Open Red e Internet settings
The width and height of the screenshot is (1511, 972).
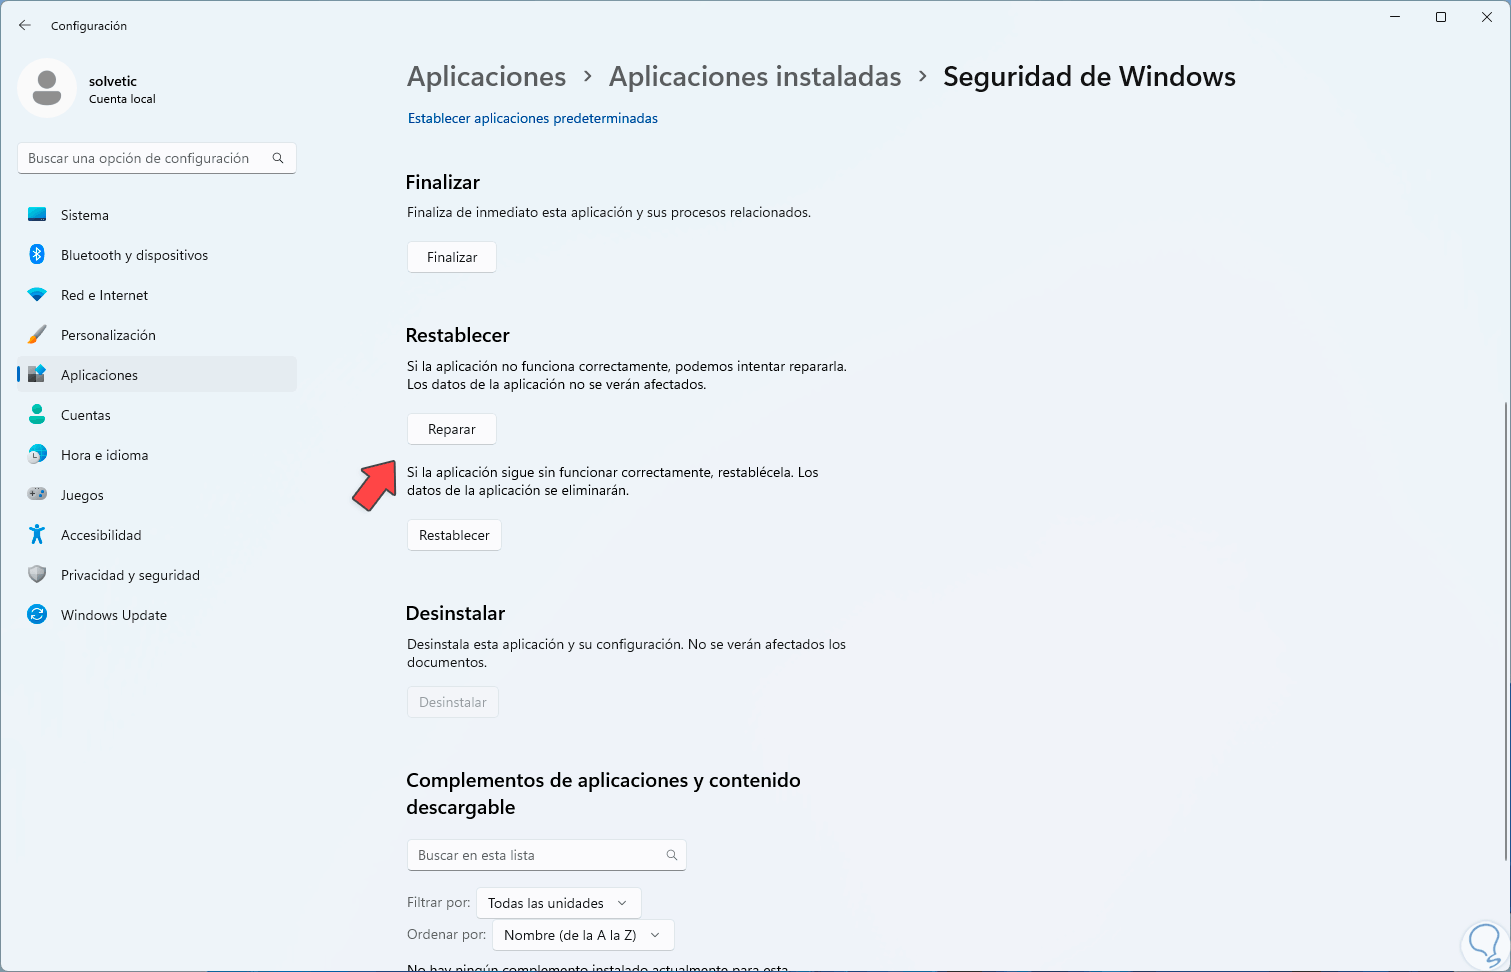157,295
